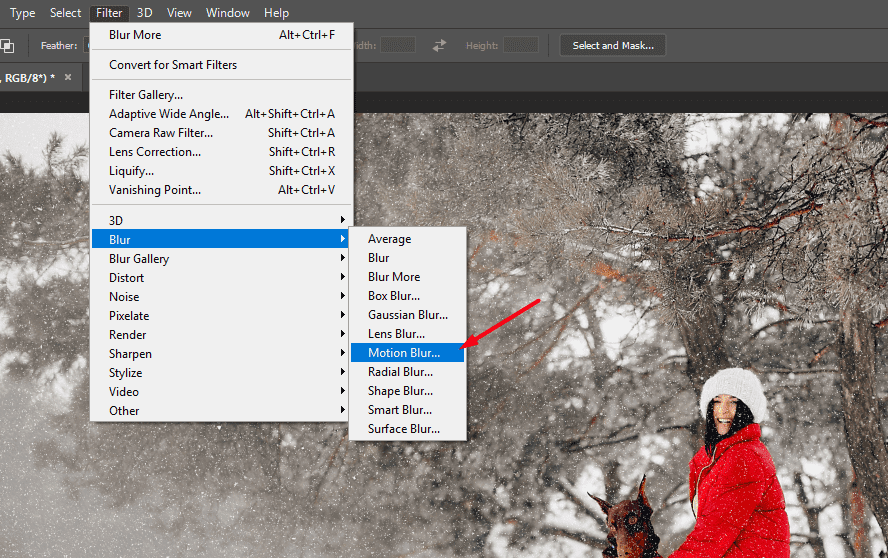Open Vanishing Point filter
Viewport: 888px width, 558px height.
221,190
